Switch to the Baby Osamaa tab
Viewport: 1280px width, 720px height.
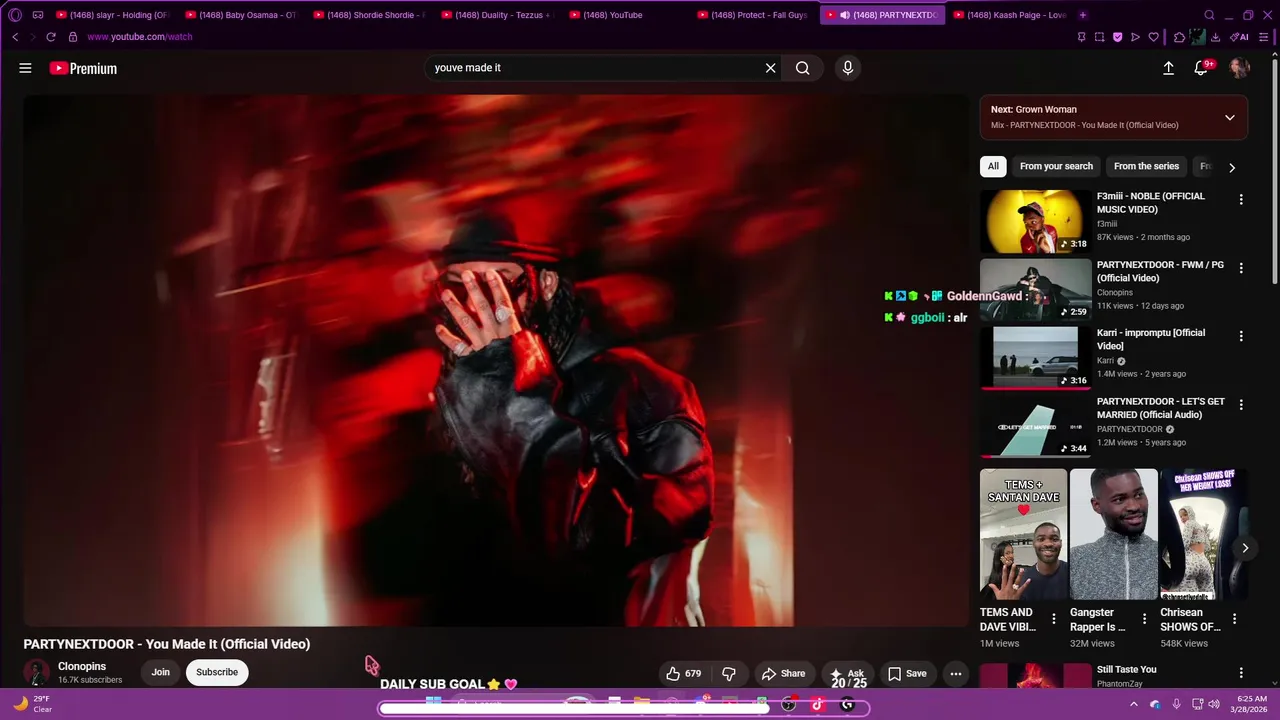240,15
